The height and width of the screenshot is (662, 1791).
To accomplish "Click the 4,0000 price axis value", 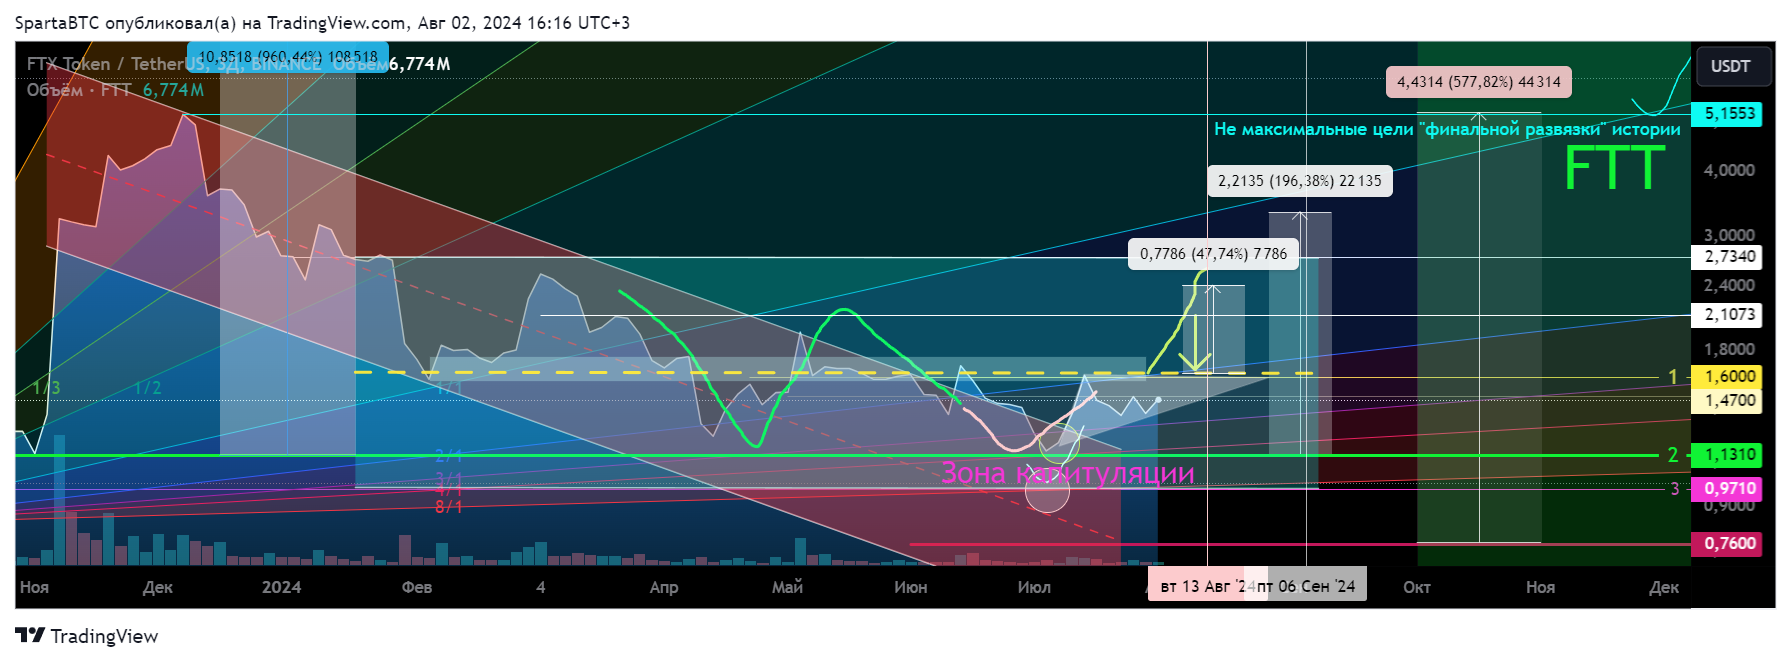I will (1729, 171).
